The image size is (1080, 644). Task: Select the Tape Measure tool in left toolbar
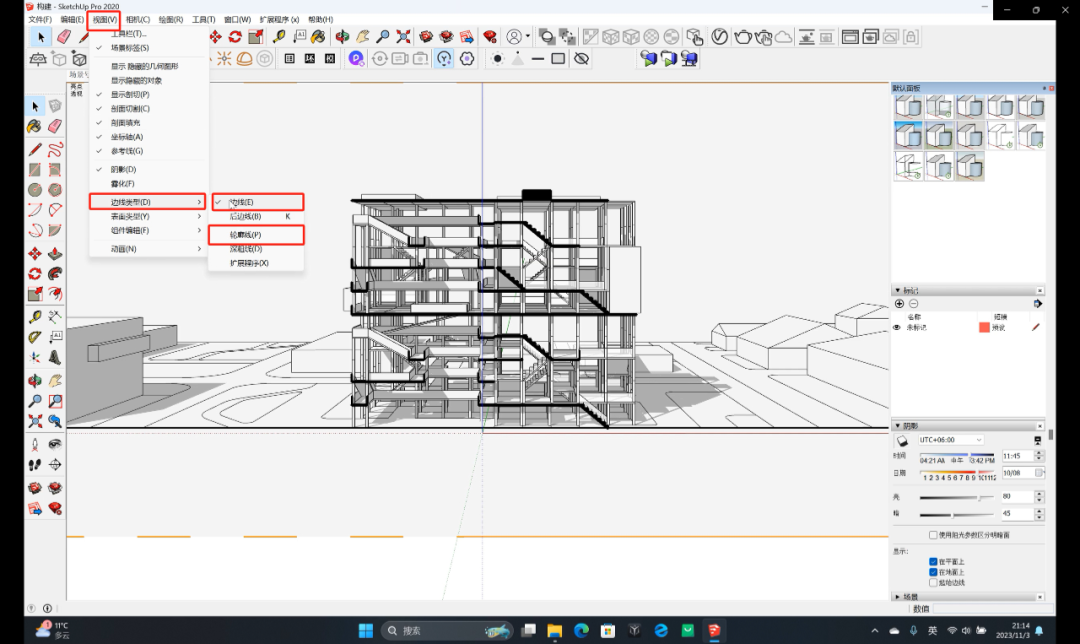coord(34,316)
